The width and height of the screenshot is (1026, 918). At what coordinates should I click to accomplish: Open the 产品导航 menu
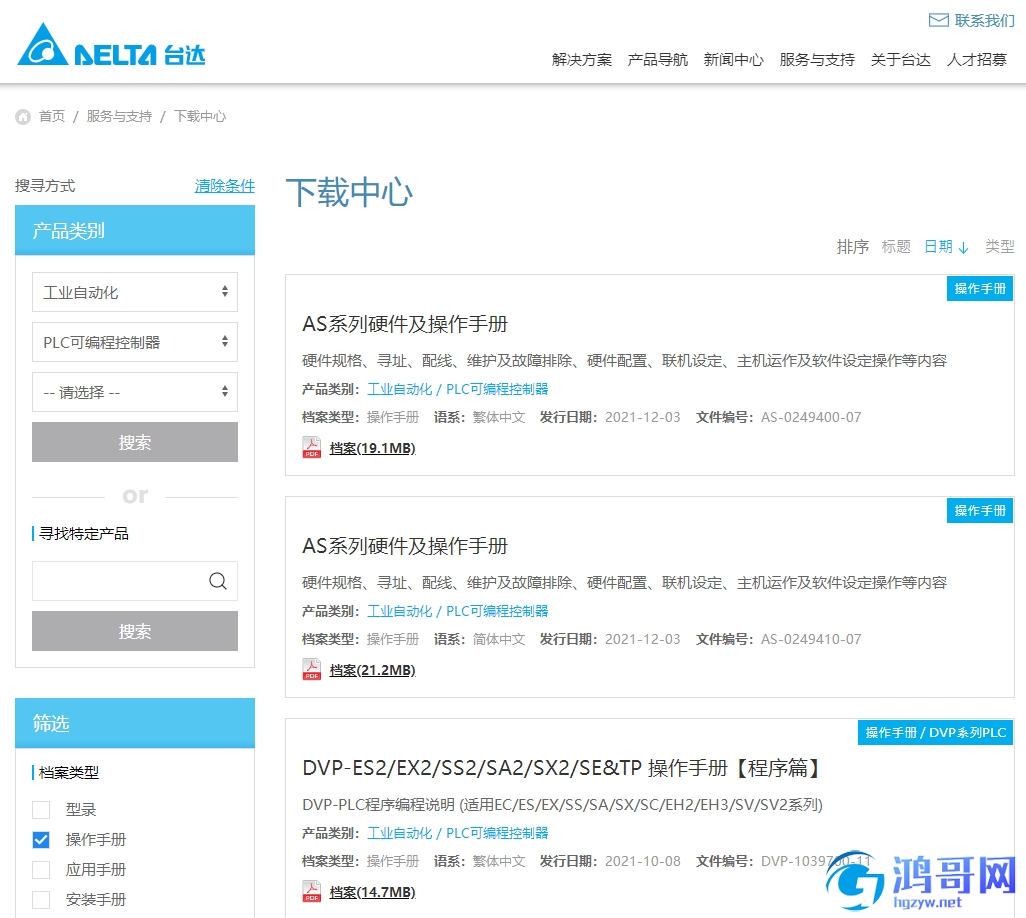[658, 60]
